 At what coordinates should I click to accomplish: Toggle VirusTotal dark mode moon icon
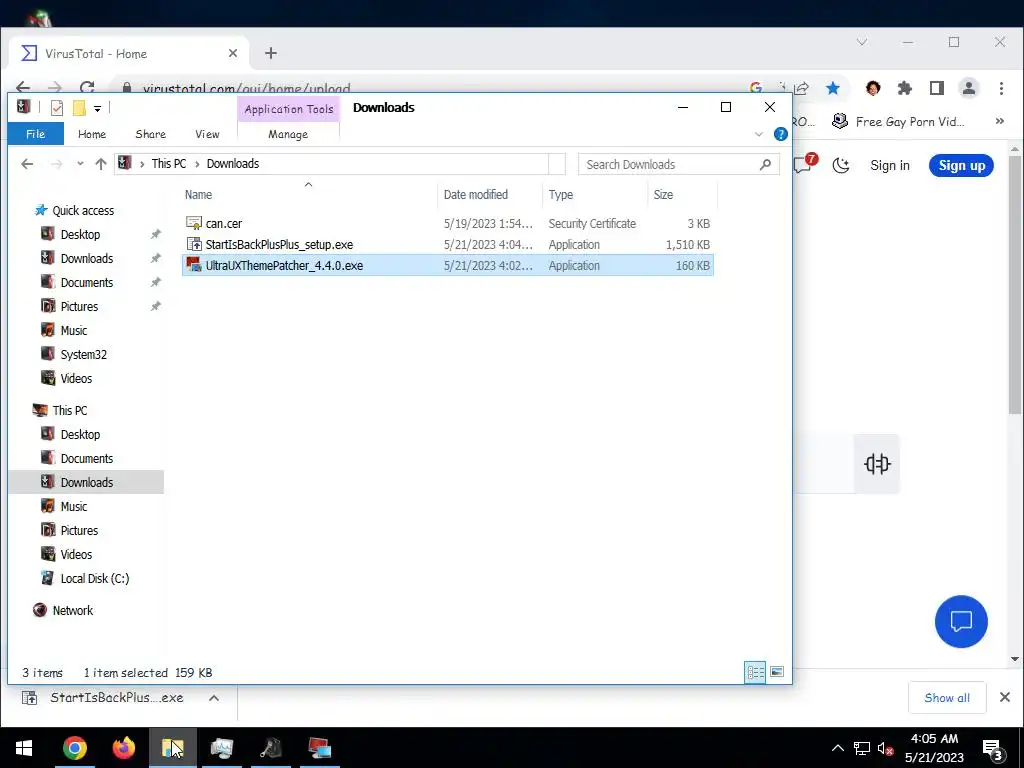coord(841,165)
